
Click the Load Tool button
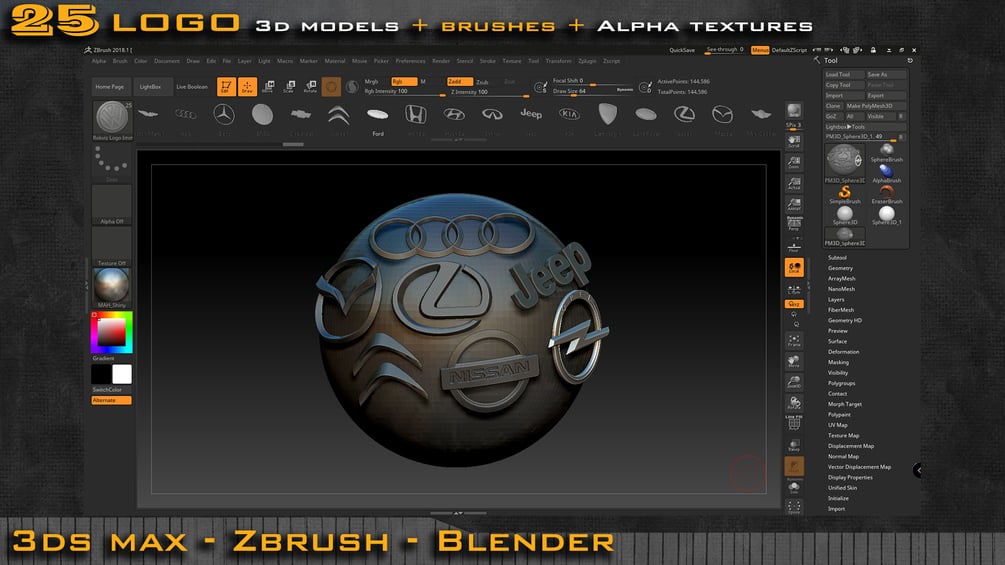pyautogui.click(x=844, y=74)
